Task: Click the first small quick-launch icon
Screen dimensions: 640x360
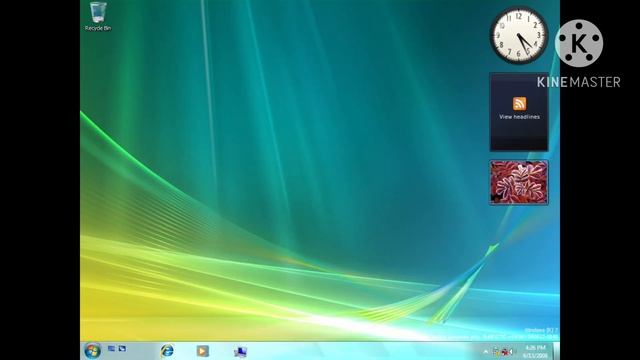Action: click(111, 349)
